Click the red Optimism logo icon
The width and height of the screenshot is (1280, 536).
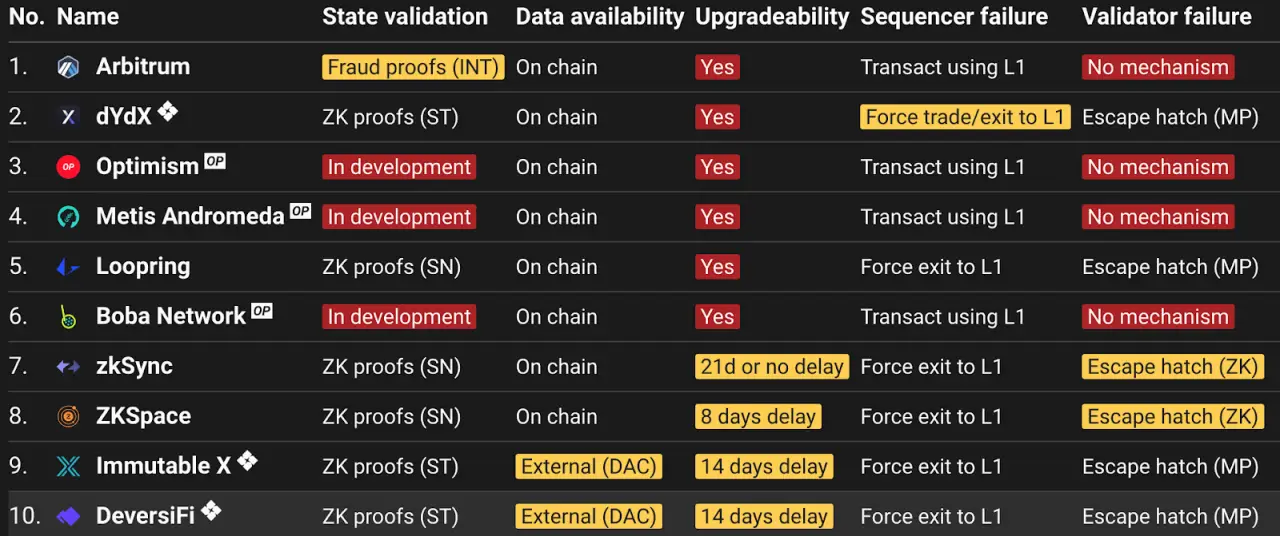[x=68, y=167]
